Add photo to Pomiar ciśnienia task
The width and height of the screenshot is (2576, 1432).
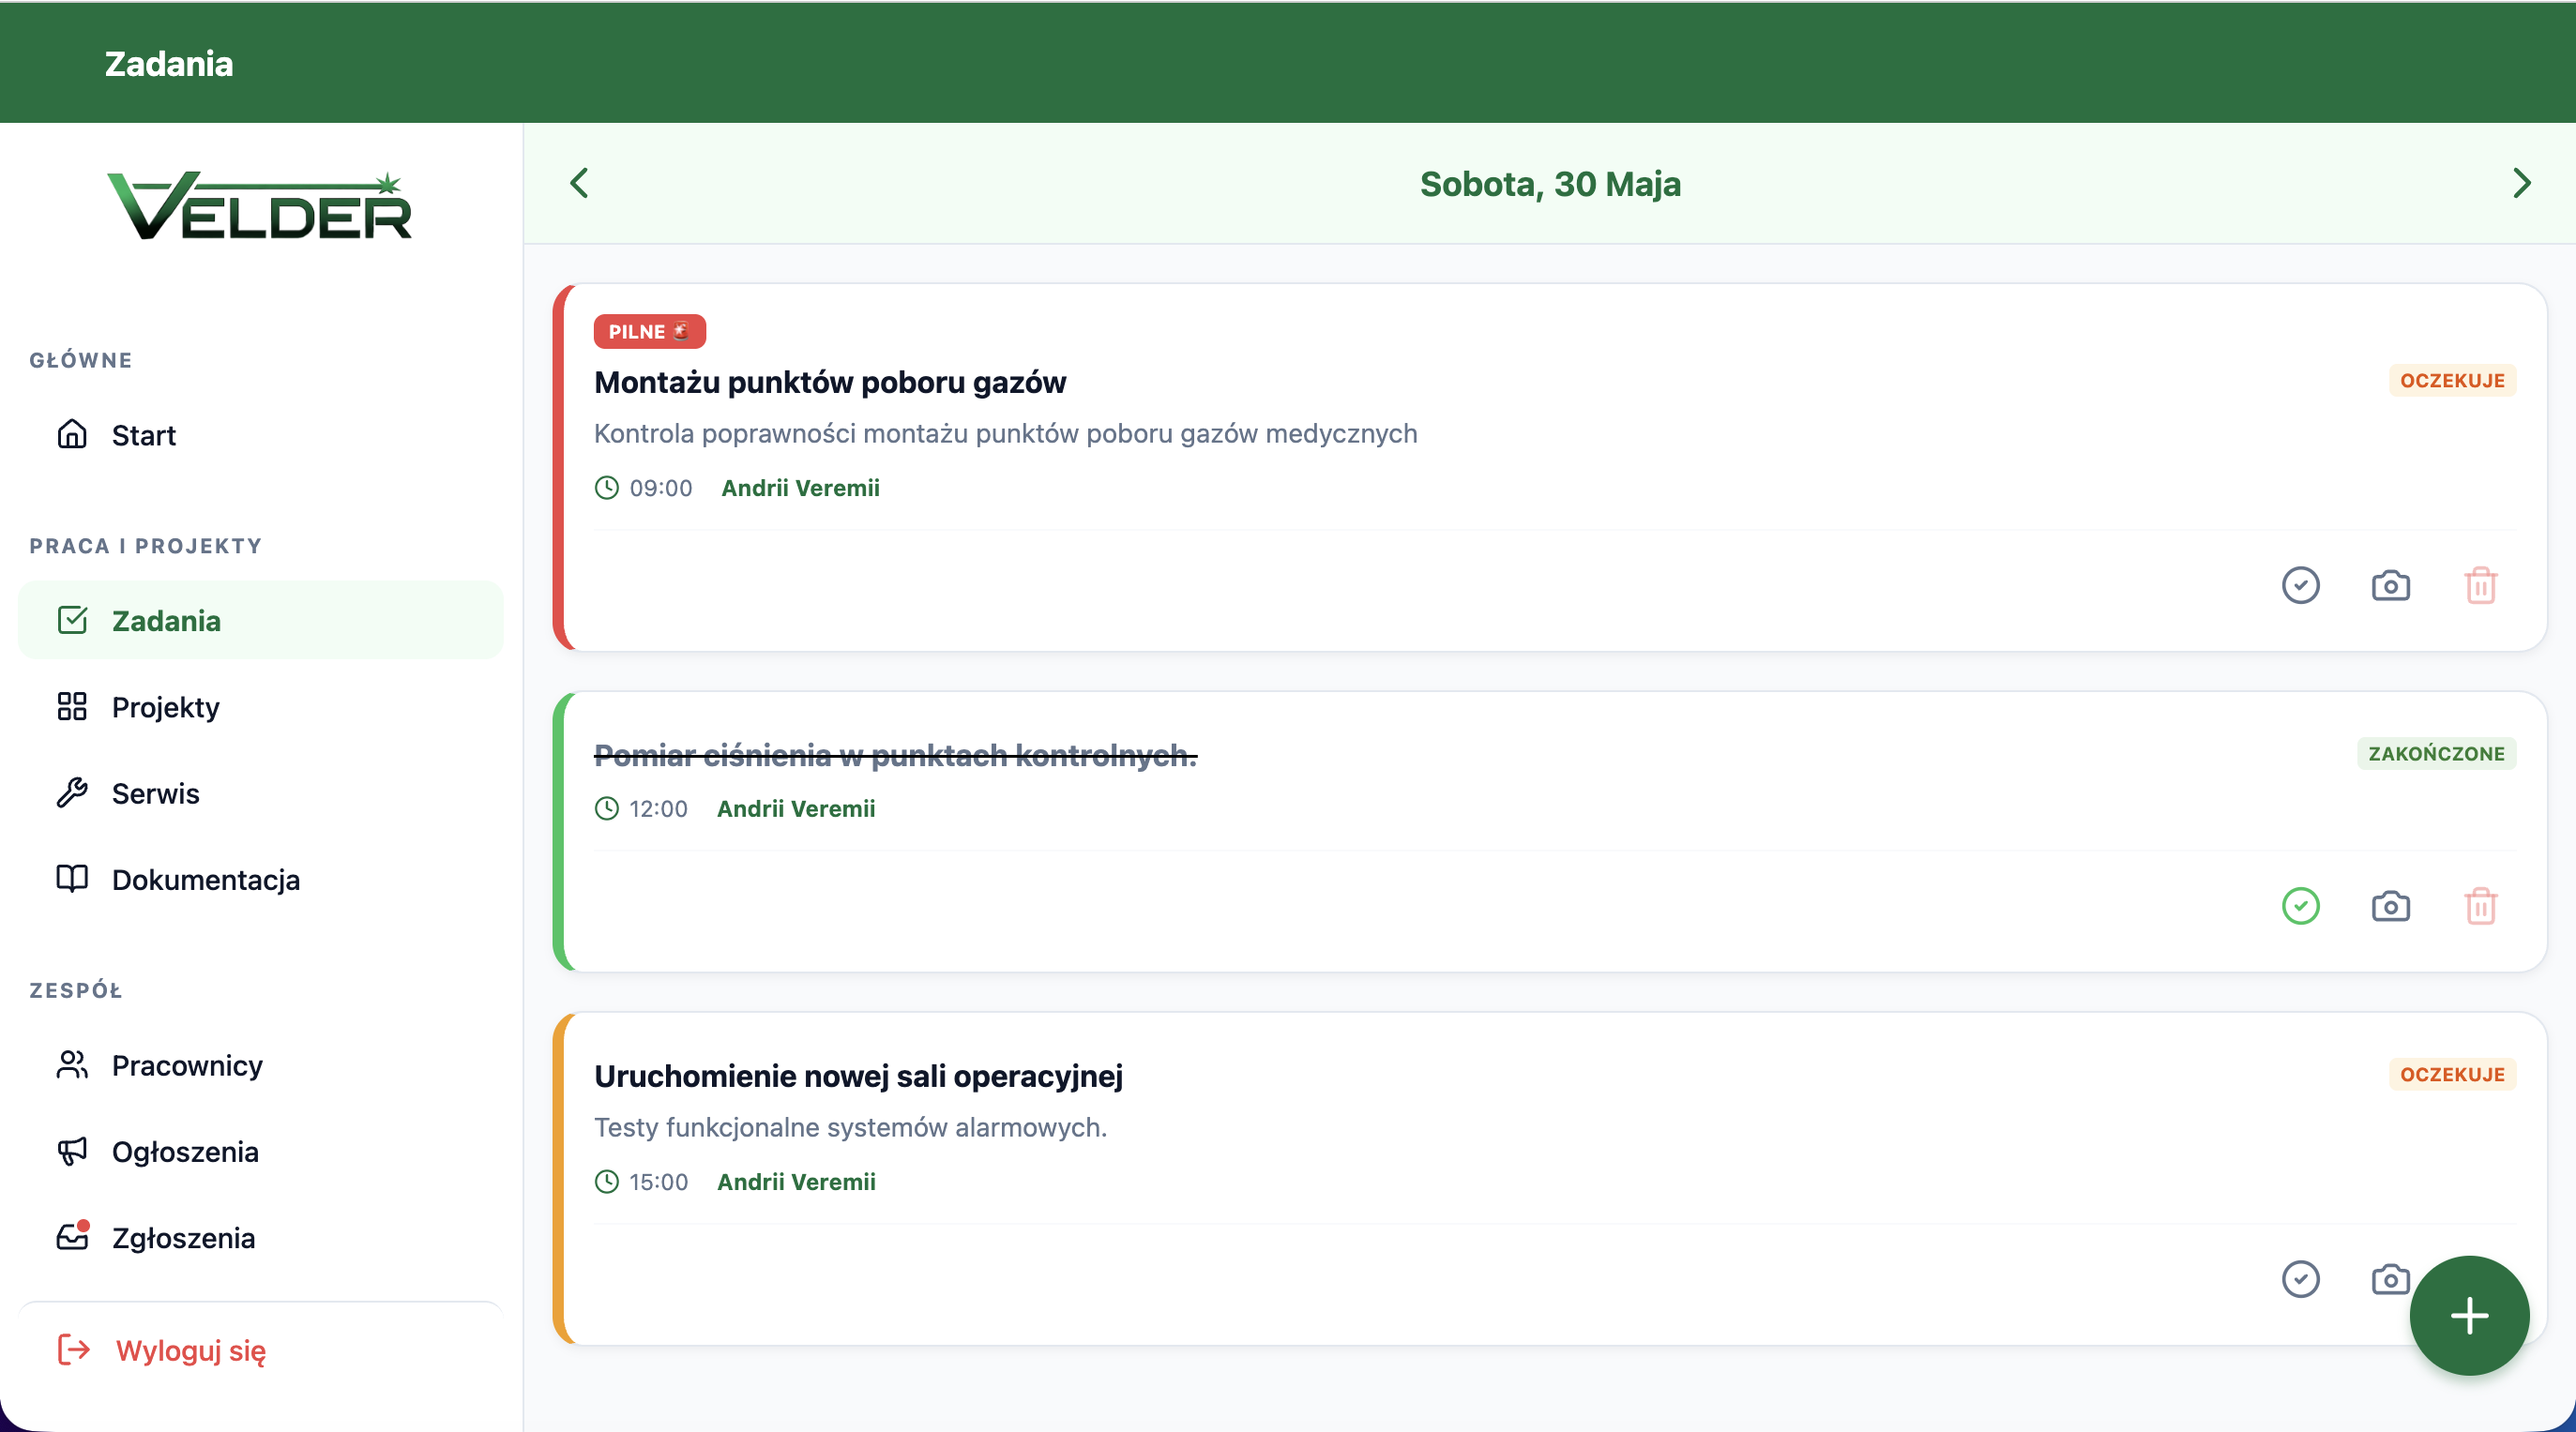coord(2390,906)
